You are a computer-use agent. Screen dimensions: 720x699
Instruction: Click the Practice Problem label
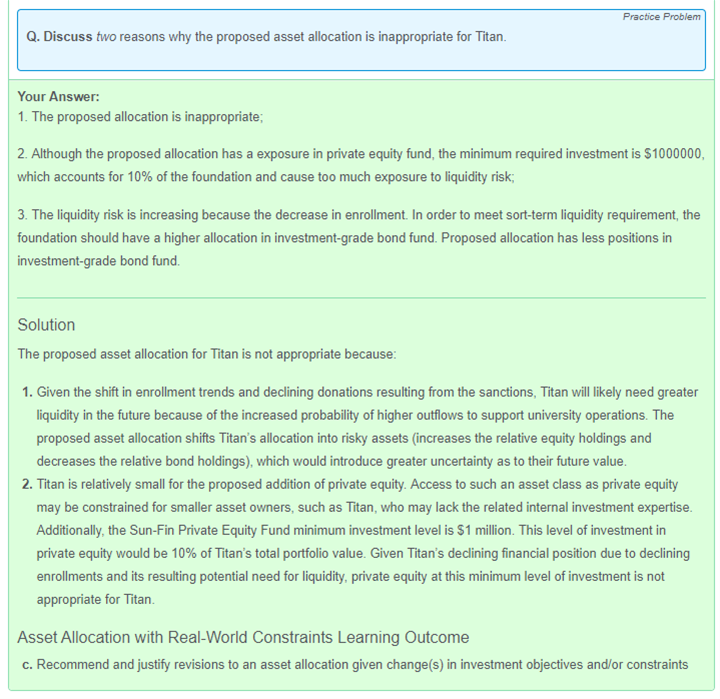[x=661, y=17]
